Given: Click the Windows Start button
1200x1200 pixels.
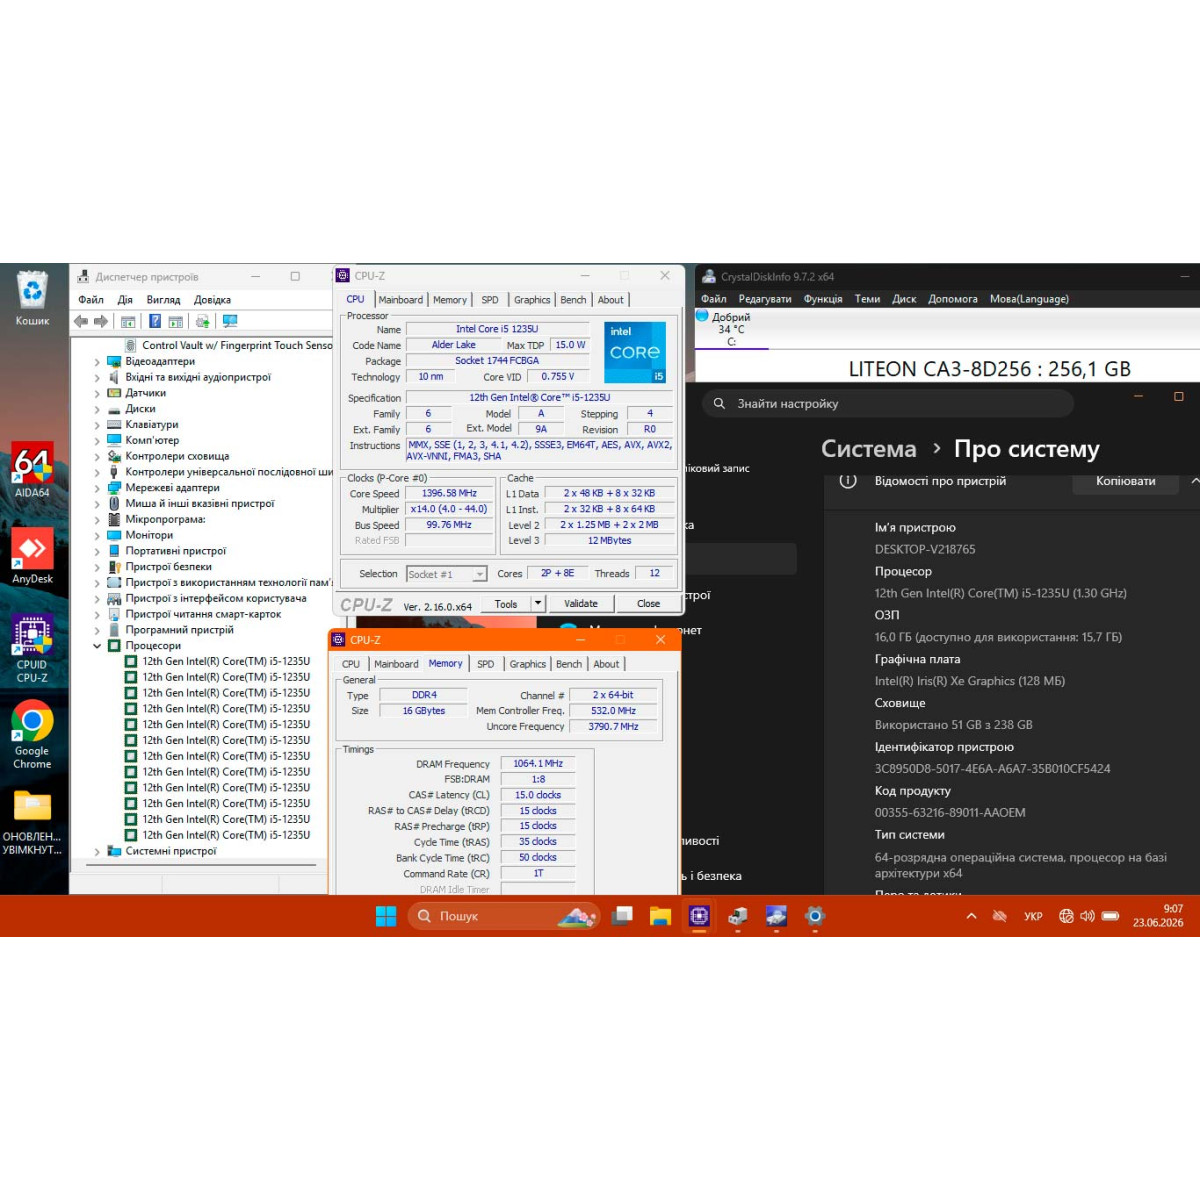Looking at the screenshot, I should pos(386,916).
